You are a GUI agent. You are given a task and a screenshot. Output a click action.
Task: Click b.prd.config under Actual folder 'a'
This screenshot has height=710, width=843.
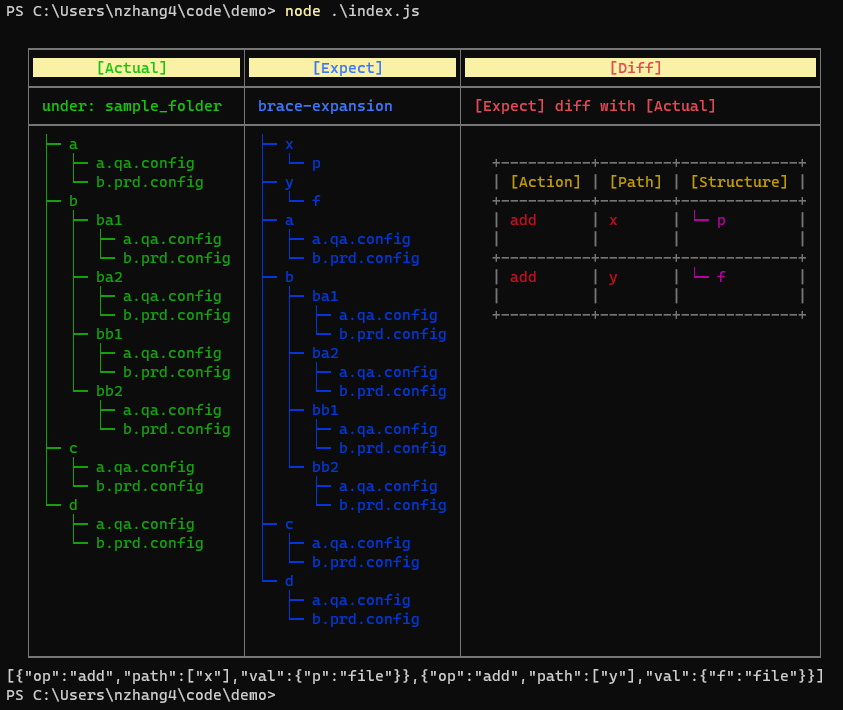tap(149, 182)
